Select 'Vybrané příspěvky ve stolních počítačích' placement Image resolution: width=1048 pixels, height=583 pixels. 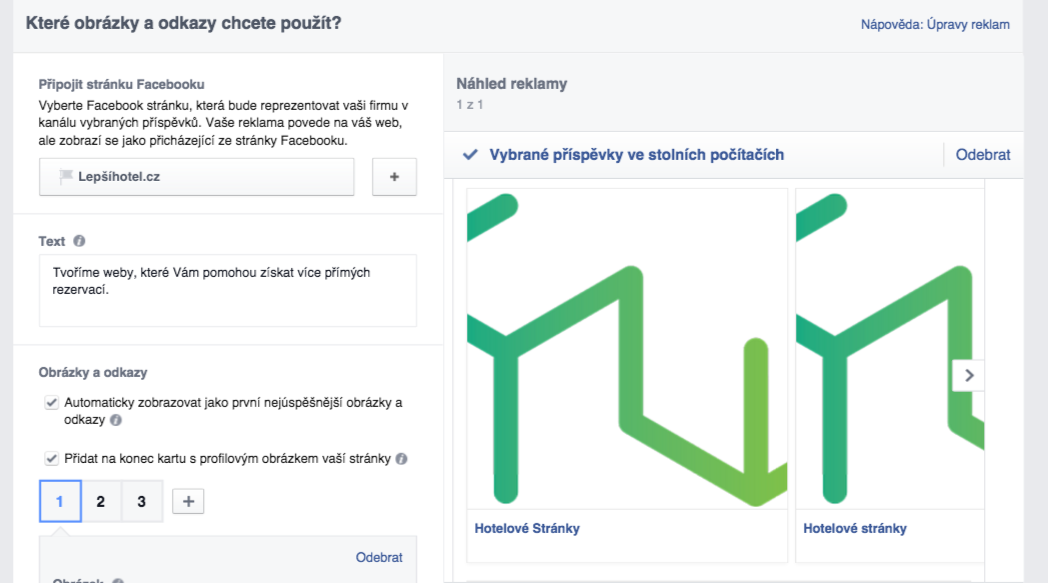tap(636, 154)
